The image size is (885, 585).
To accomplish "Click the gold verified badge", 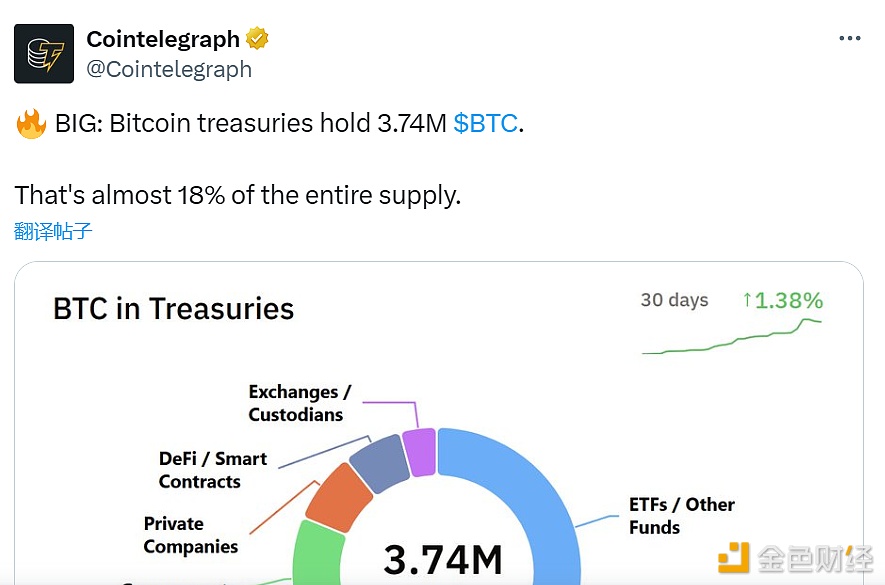I will pos(257,39).
